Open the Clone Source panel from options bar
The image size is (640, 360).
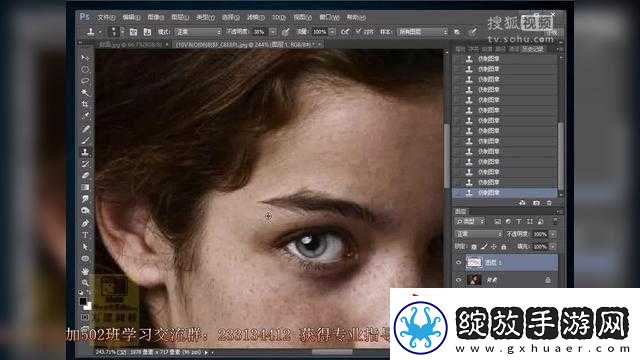click(147, 32)
